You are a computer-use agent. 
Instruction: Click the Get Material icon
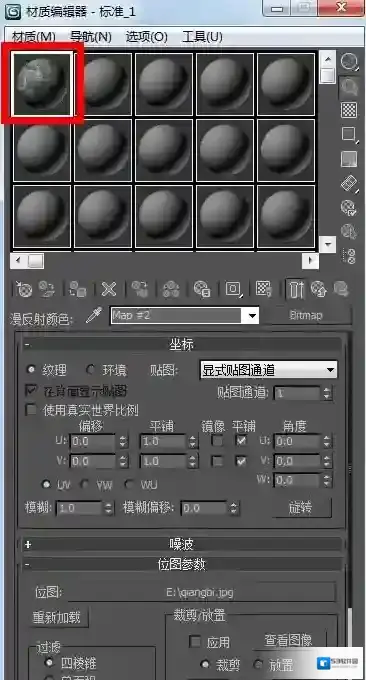coord(23,289)
